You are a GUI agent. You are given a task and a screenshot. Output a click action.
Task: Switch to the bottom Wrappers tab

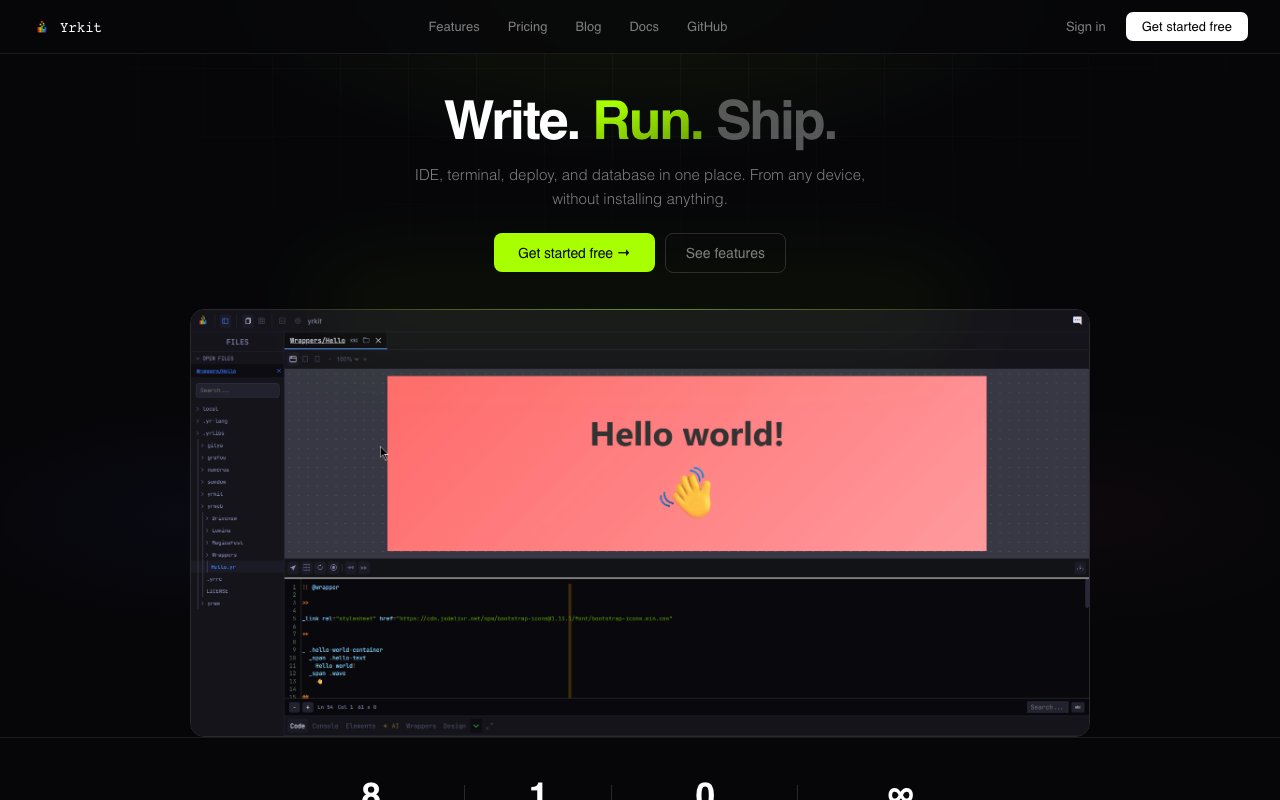click(421, 726)
